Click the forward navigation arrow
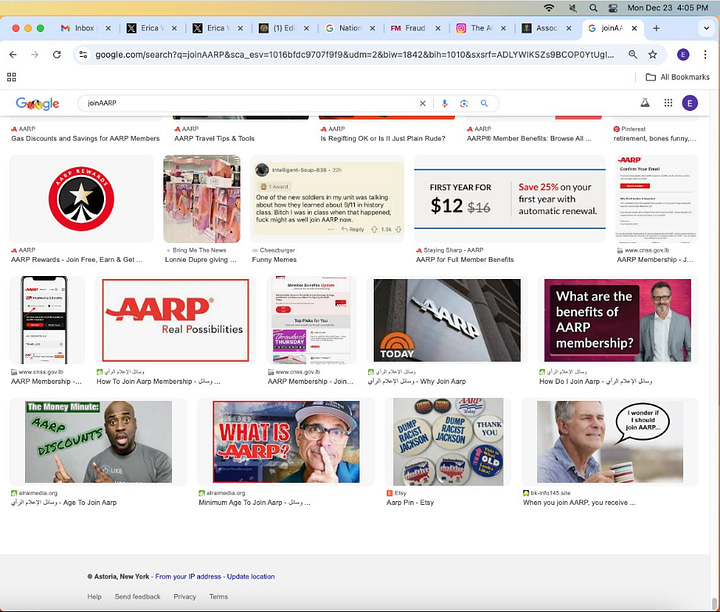Viewport: 720px width, 612px height. 35,55
